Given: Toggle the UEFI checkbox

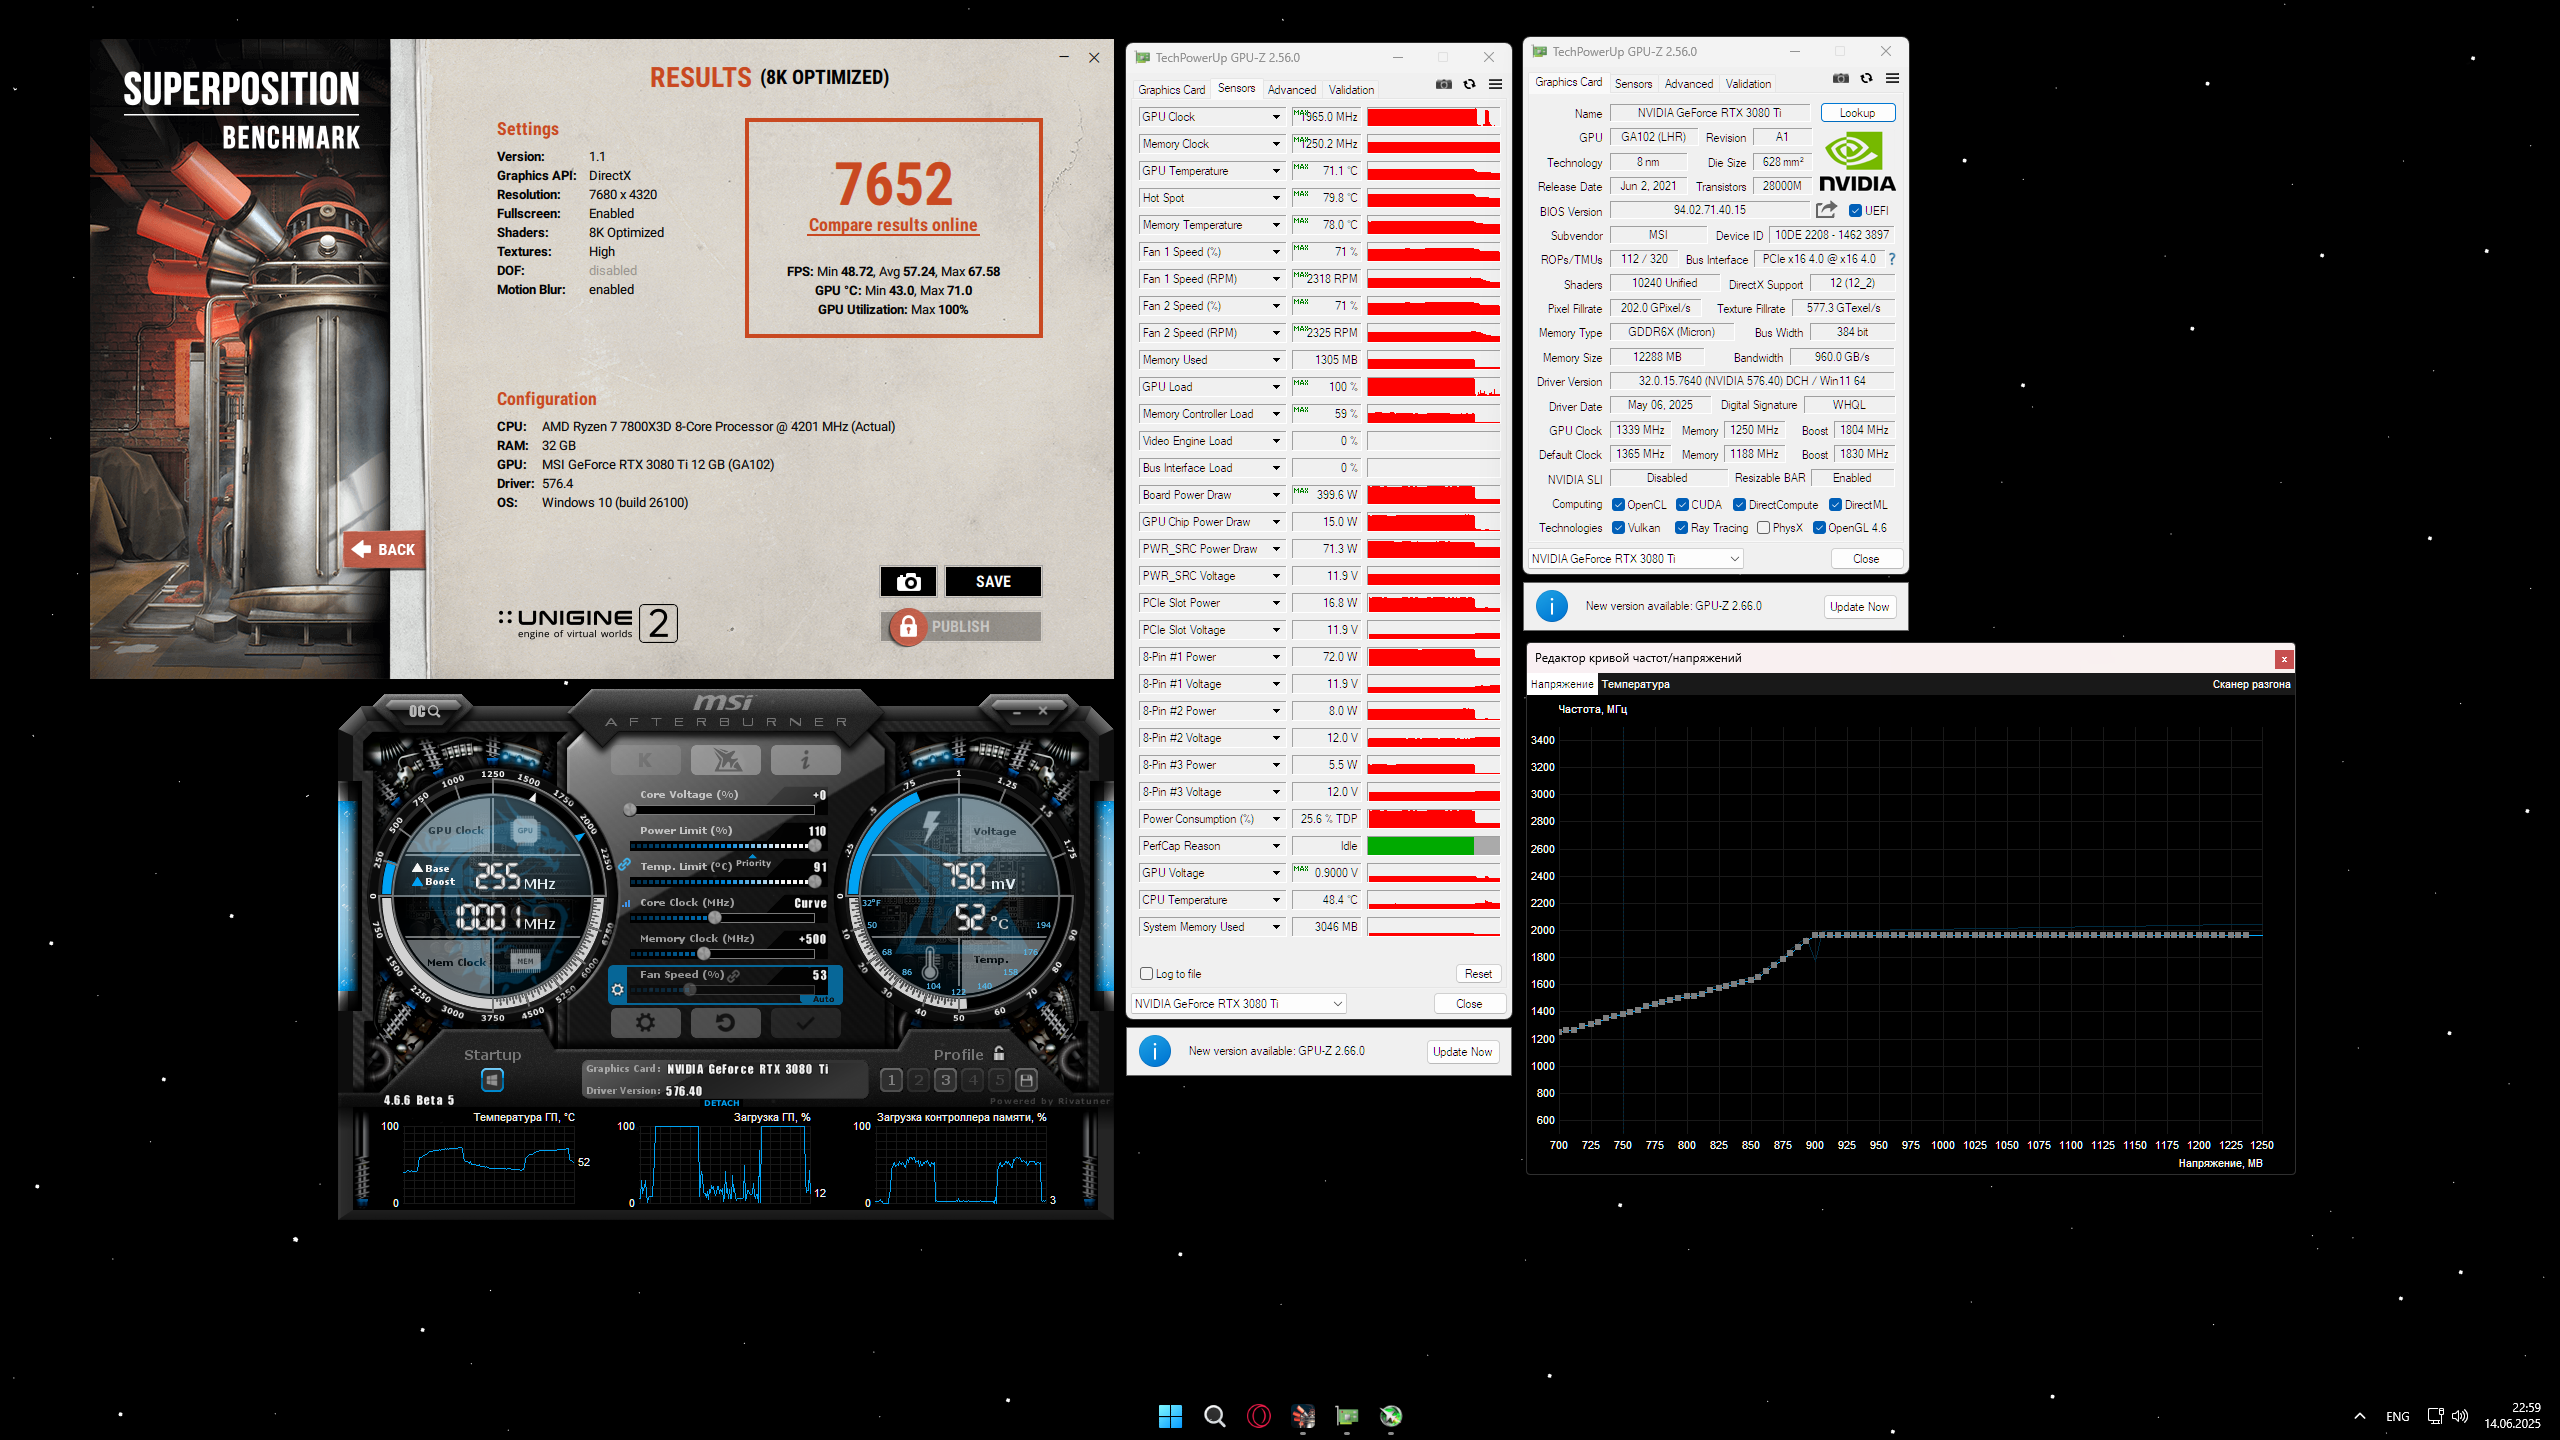Looking at the screenshot, I should pos(1855,211).
